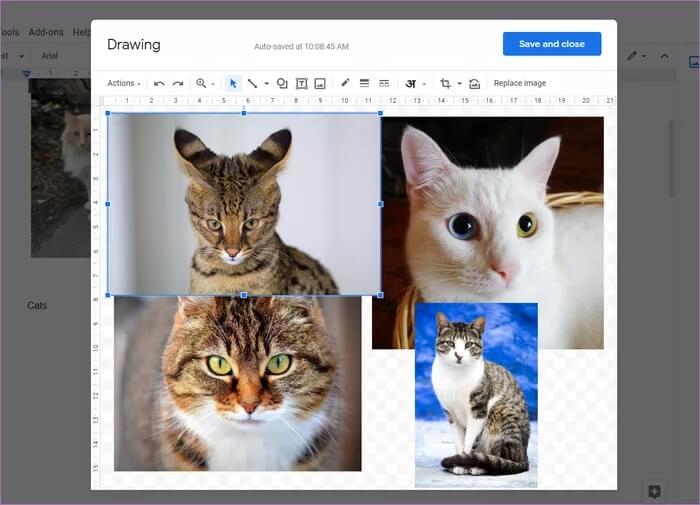
Task: Click the Cats text in the document
Action: pyautogui.click(x=37, y=306)
